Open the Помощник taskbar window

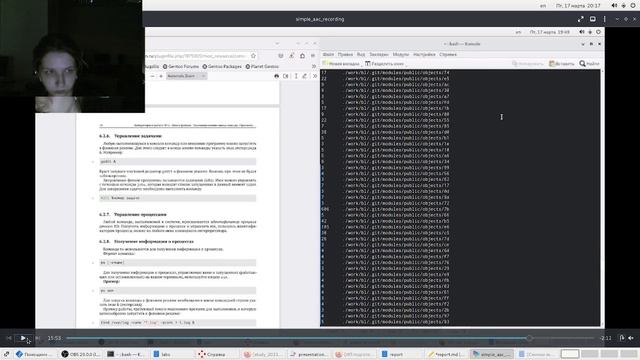coord(34,354)
